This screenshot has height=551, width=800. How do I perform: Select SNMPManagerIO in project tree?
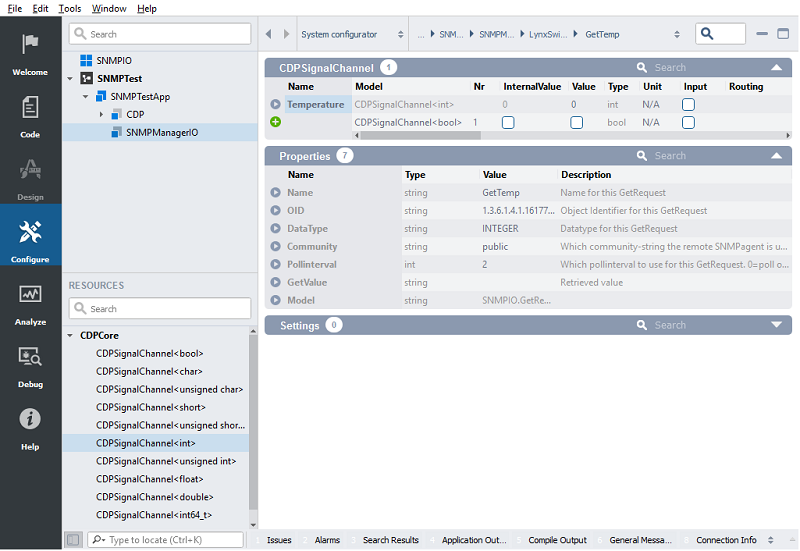(x=161, y=132)
